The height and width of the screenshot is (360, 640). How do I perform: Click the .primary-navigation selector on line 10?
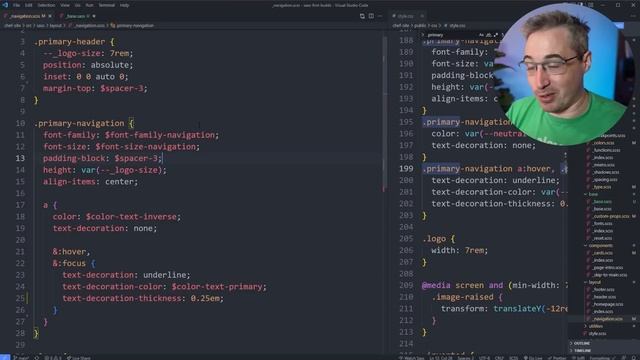79,123
